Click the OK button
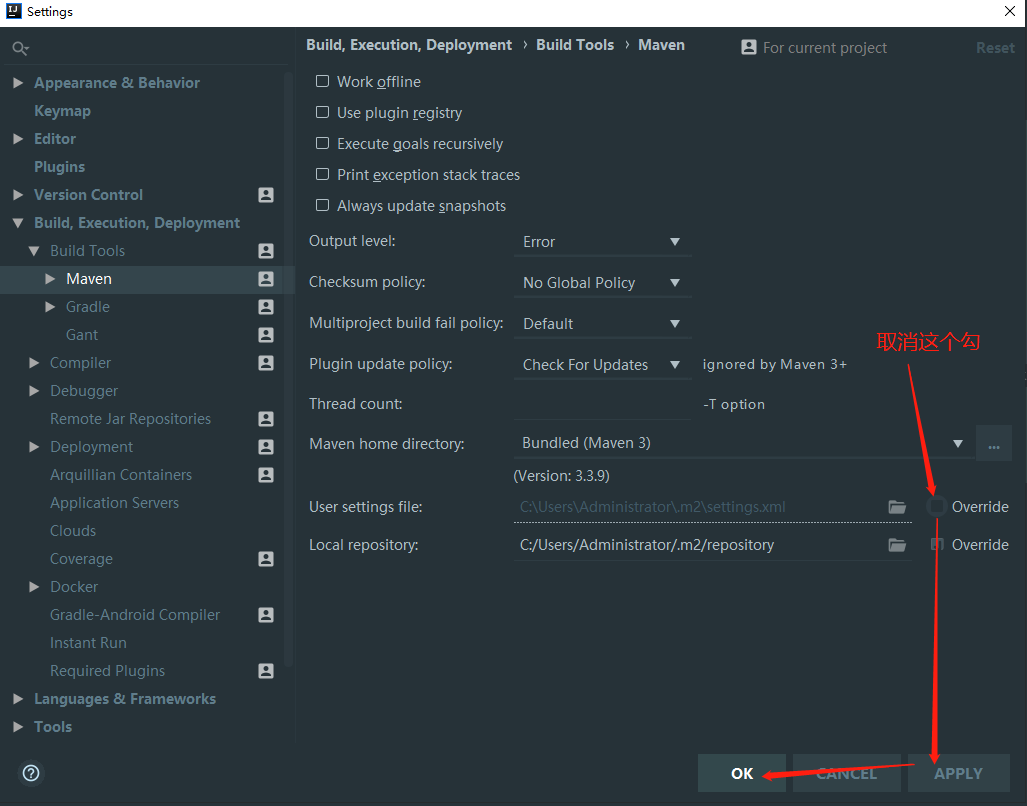 coord(741,772)
